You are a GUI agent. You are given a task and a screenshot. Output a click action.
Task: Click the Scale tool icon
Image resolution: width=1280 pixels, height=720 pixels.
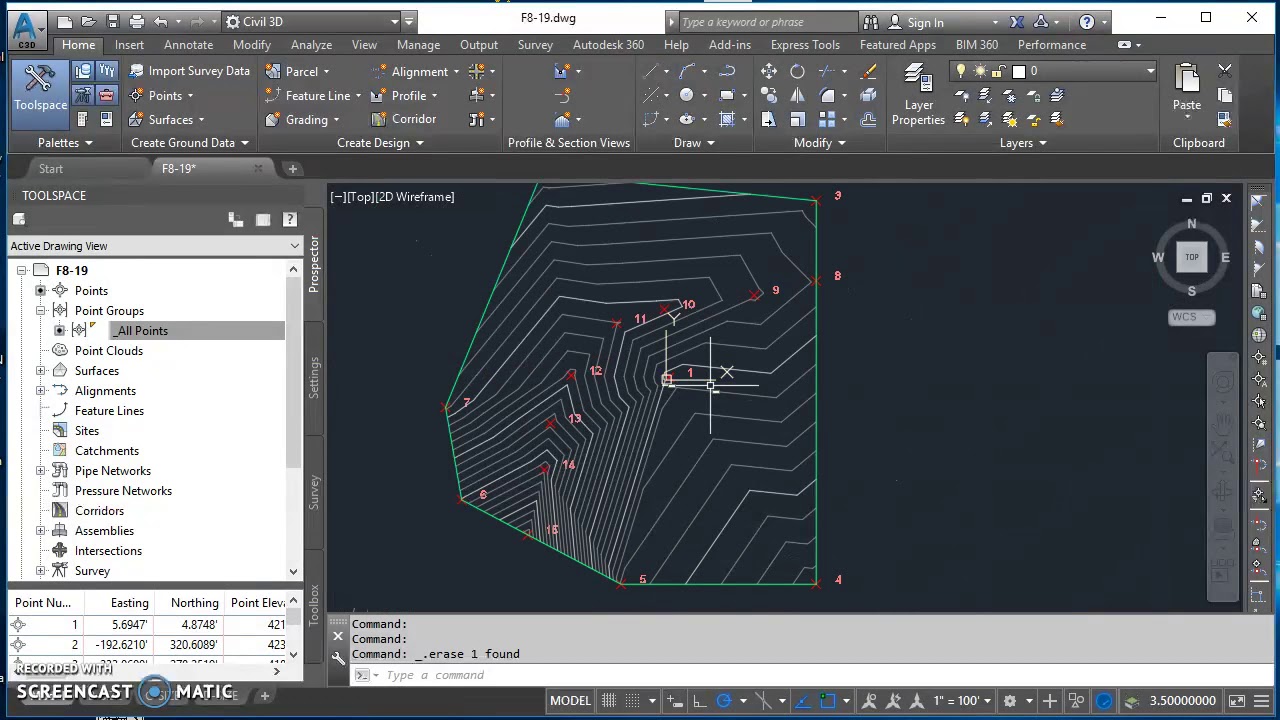(797, 119)
